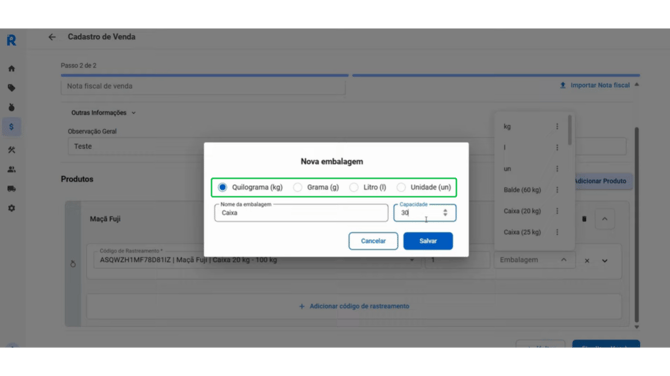The height and width of the screenshot is (376, 670).
Task: Choose l from the packaging list
Action: (x=505, y=147)
